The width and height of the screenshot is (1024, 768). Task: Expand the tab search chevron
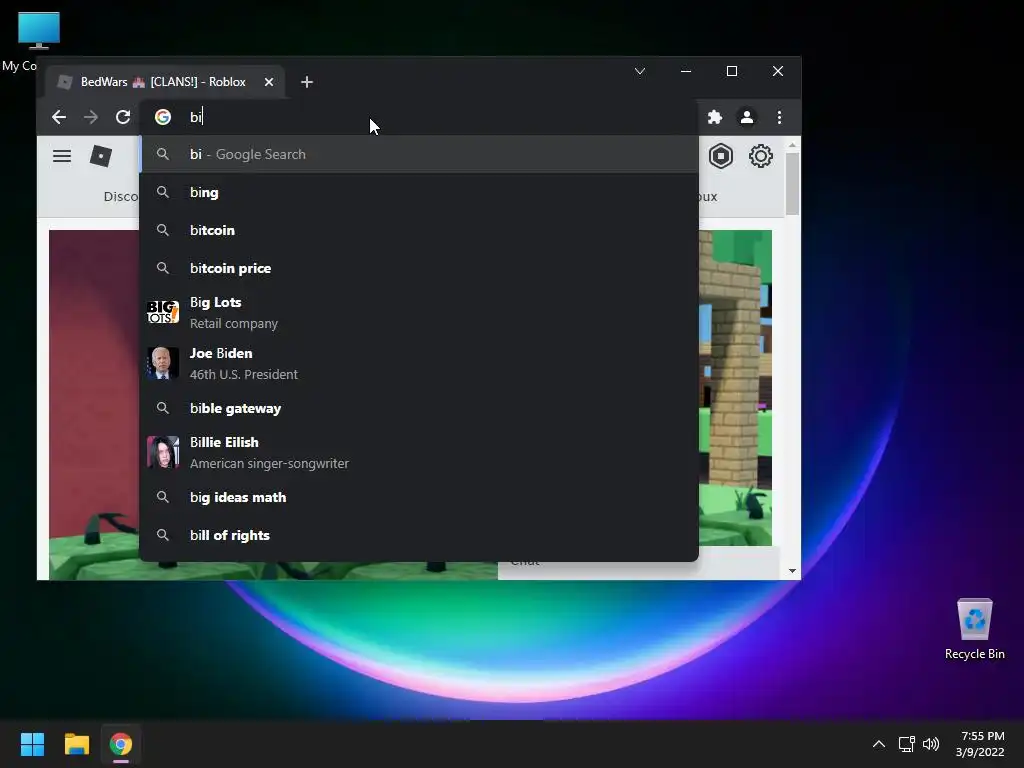click(x=640, y=71)
